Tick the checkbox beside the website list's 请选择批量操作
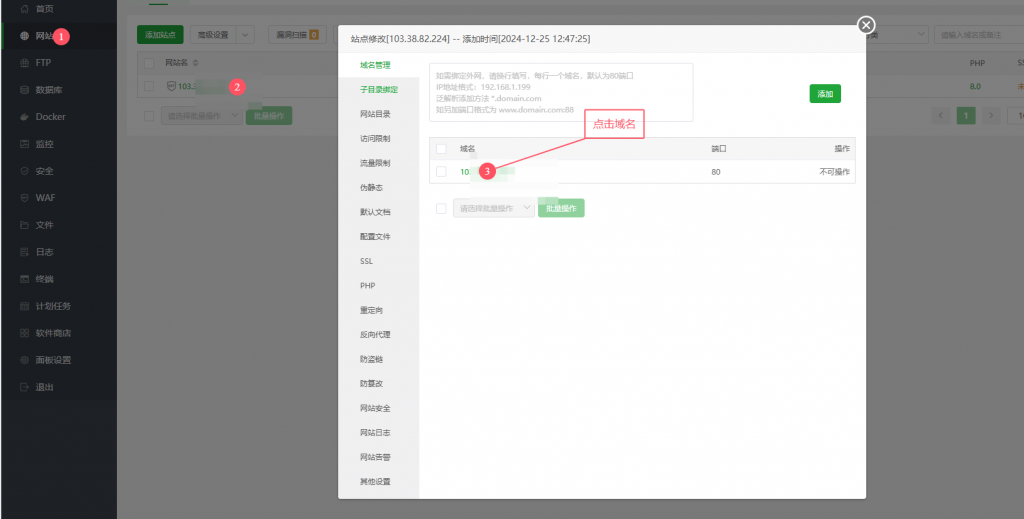 [x=149, y=116]
